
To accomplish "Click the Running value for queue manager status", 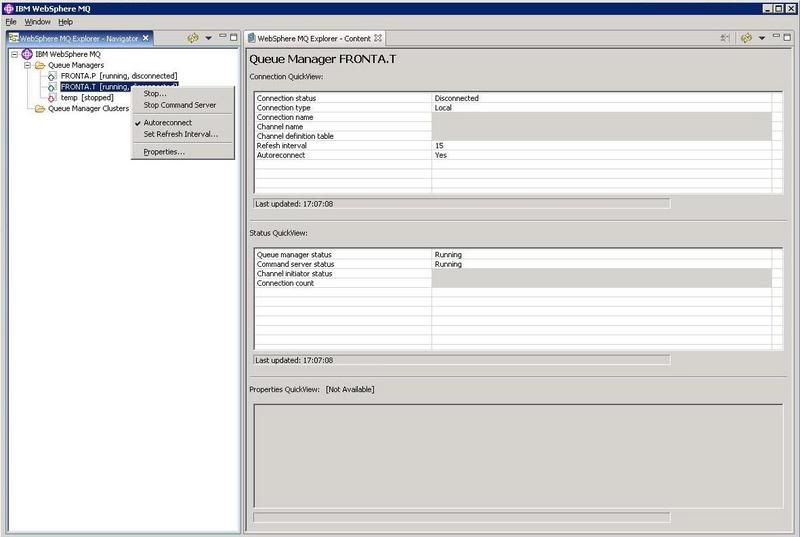I will tap(448, 254).
